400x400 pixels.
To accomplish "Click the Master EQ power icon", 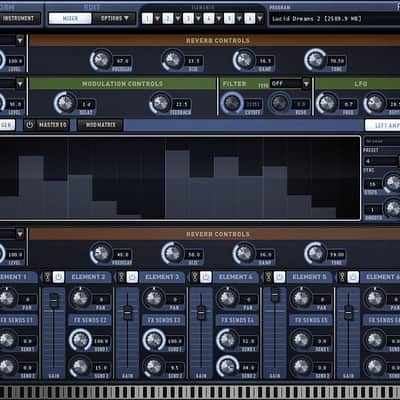I will 30,125.
